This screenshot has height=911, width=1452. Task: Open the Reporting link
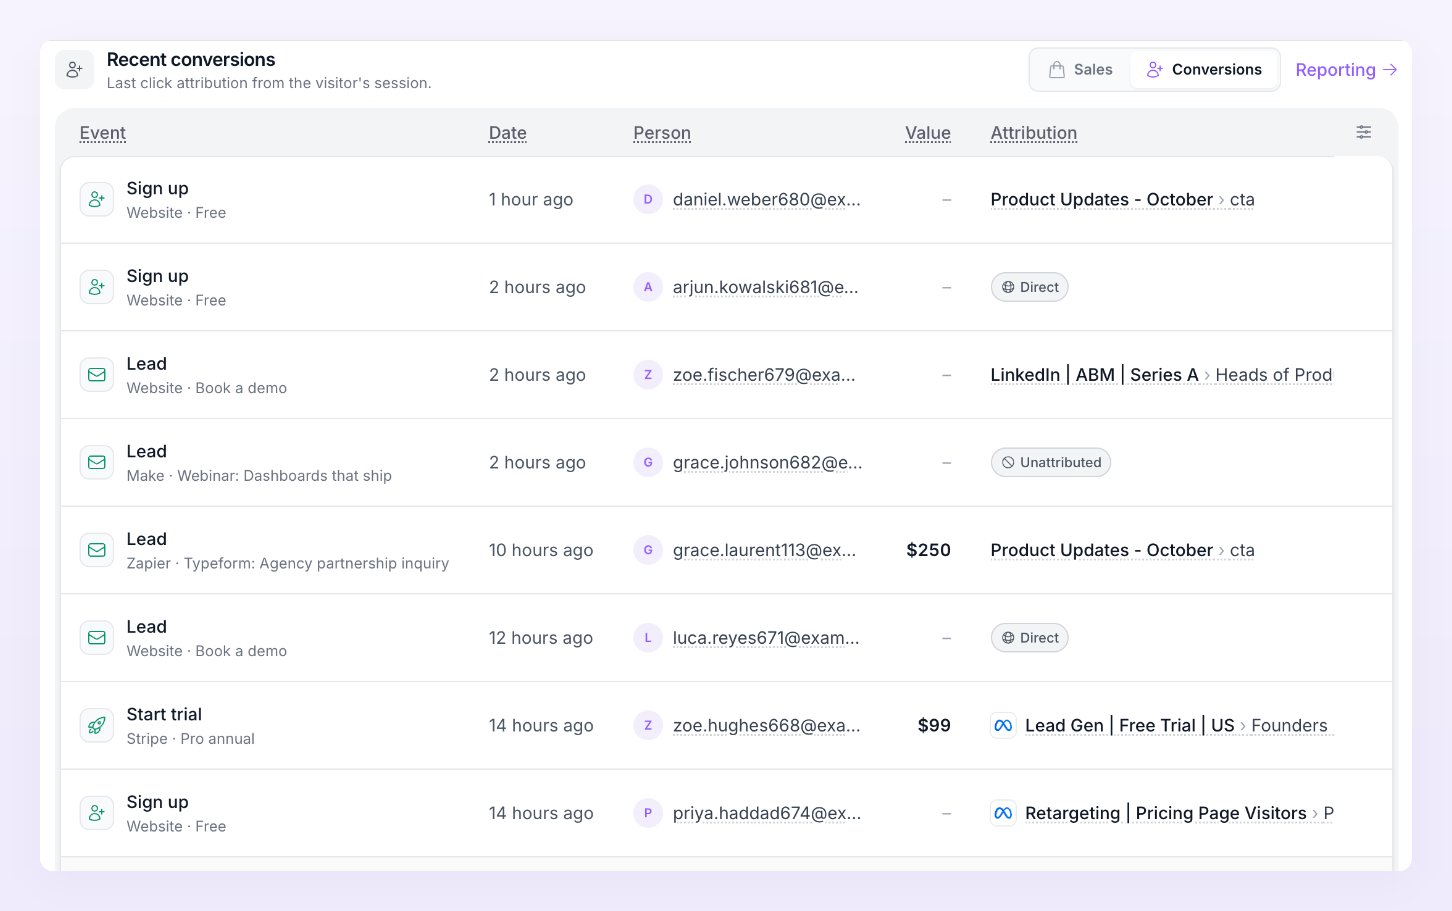(1346, 70)
